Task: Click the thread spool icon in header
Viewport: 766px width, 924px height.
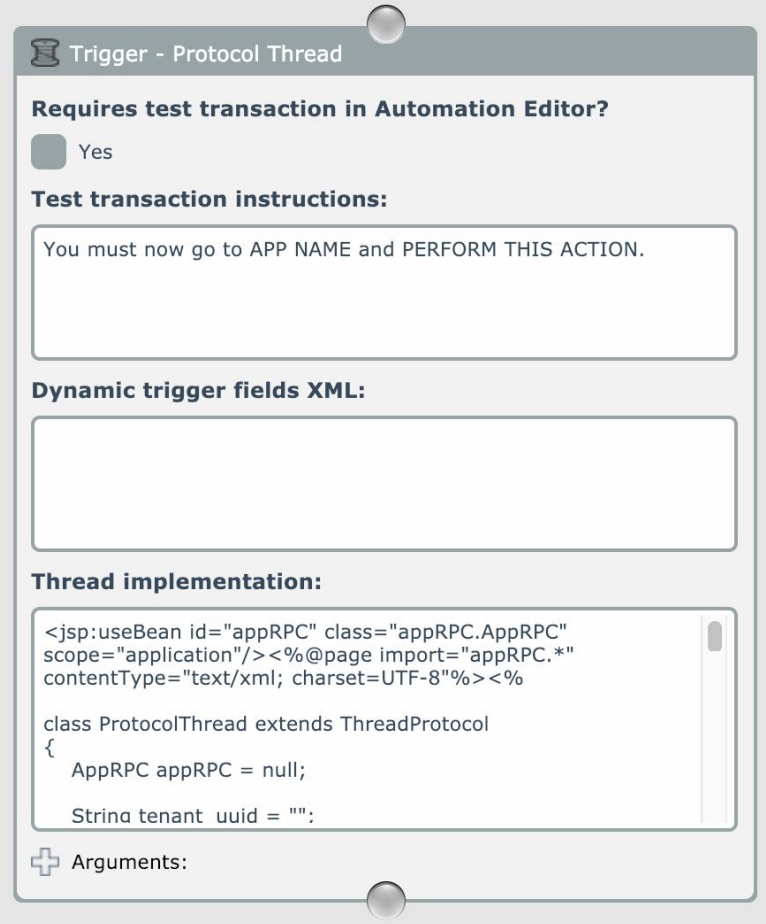Action: tap(45, 54)
